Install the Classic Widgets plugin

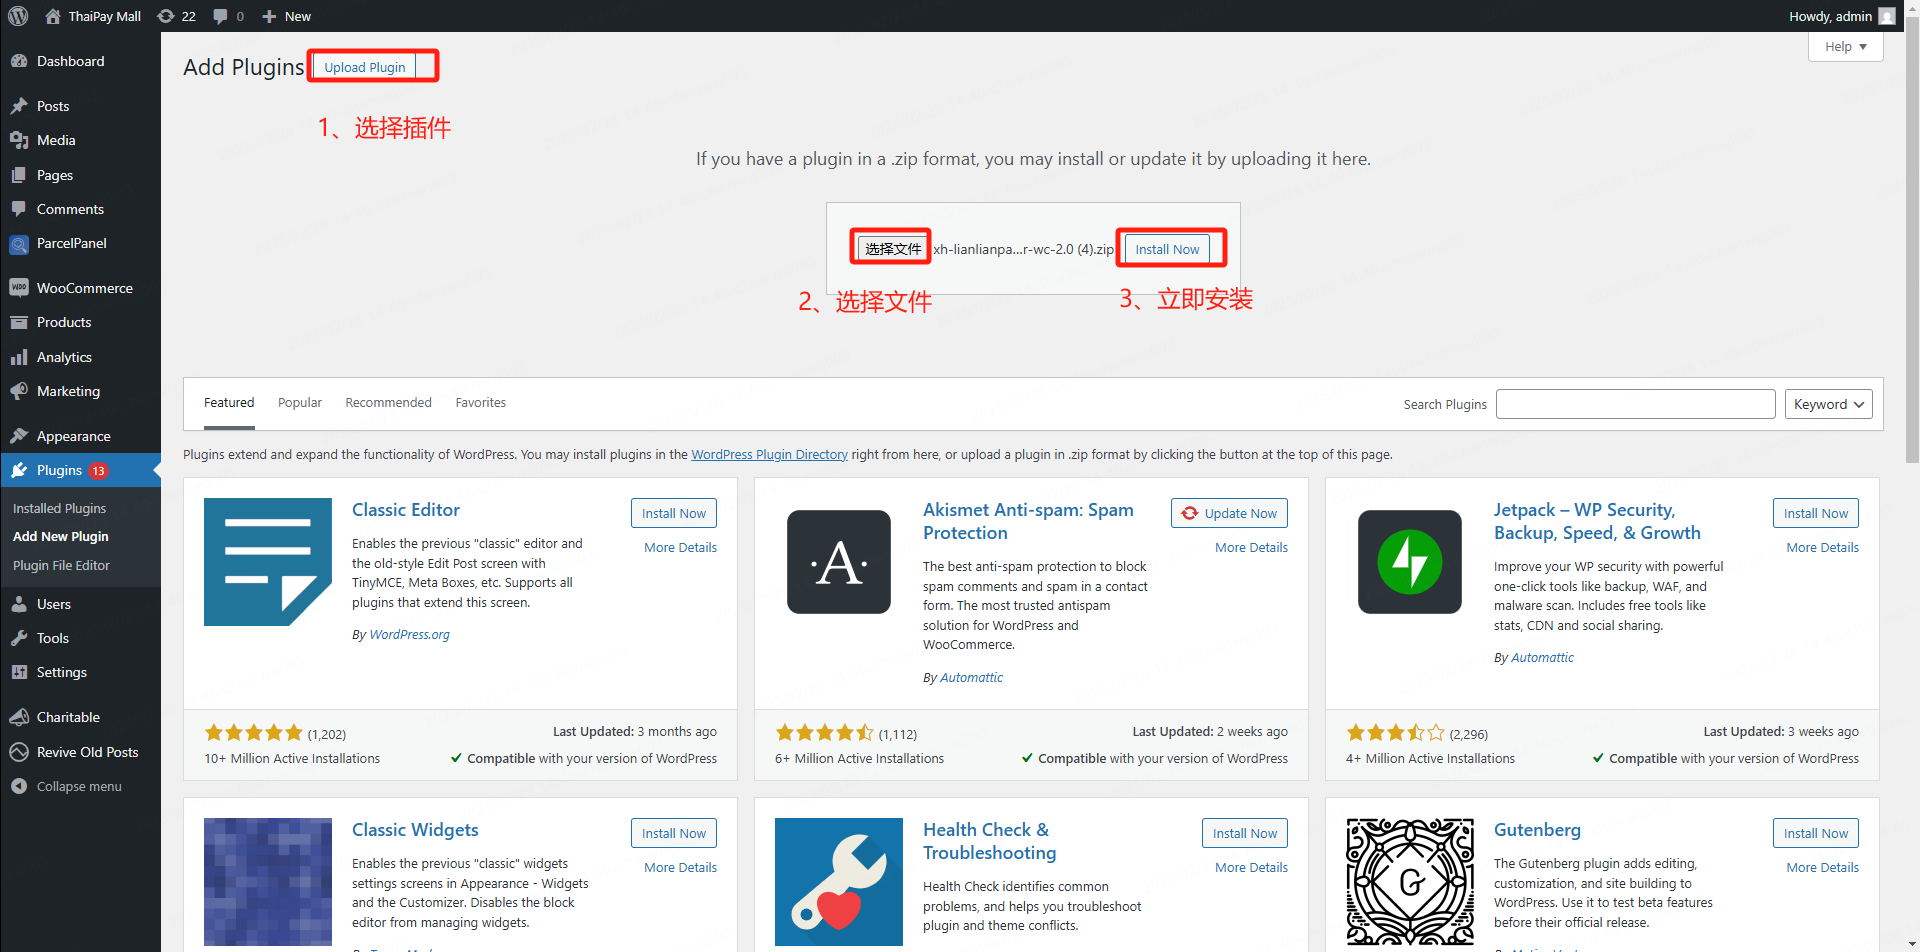pos(674,833)
